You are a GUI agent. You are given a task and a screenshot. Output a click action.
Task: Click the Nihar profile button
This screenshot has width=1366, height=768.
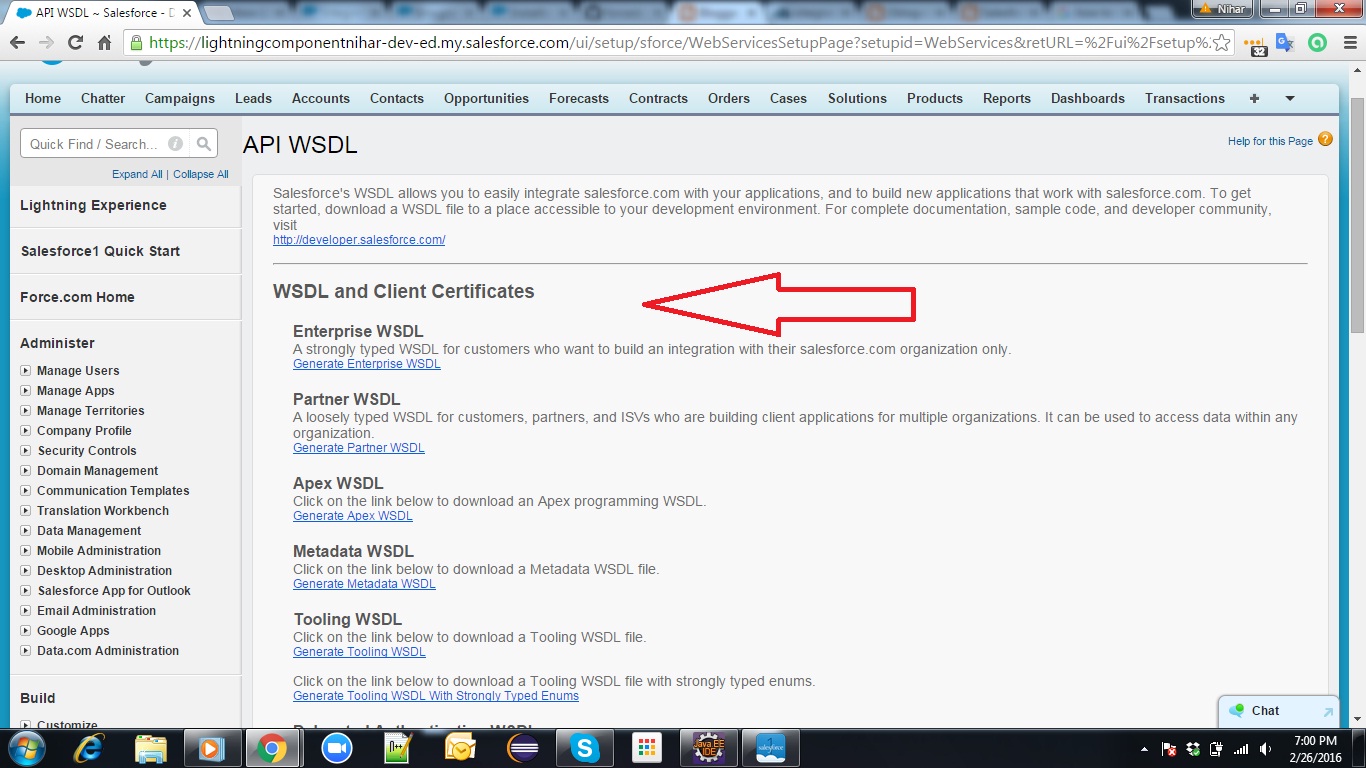coord(1220,9)
